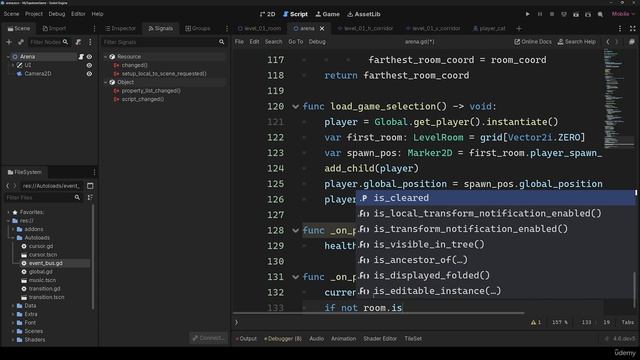
Task: Collapse the Autoloads folder
Action: (x=13, y=238)
